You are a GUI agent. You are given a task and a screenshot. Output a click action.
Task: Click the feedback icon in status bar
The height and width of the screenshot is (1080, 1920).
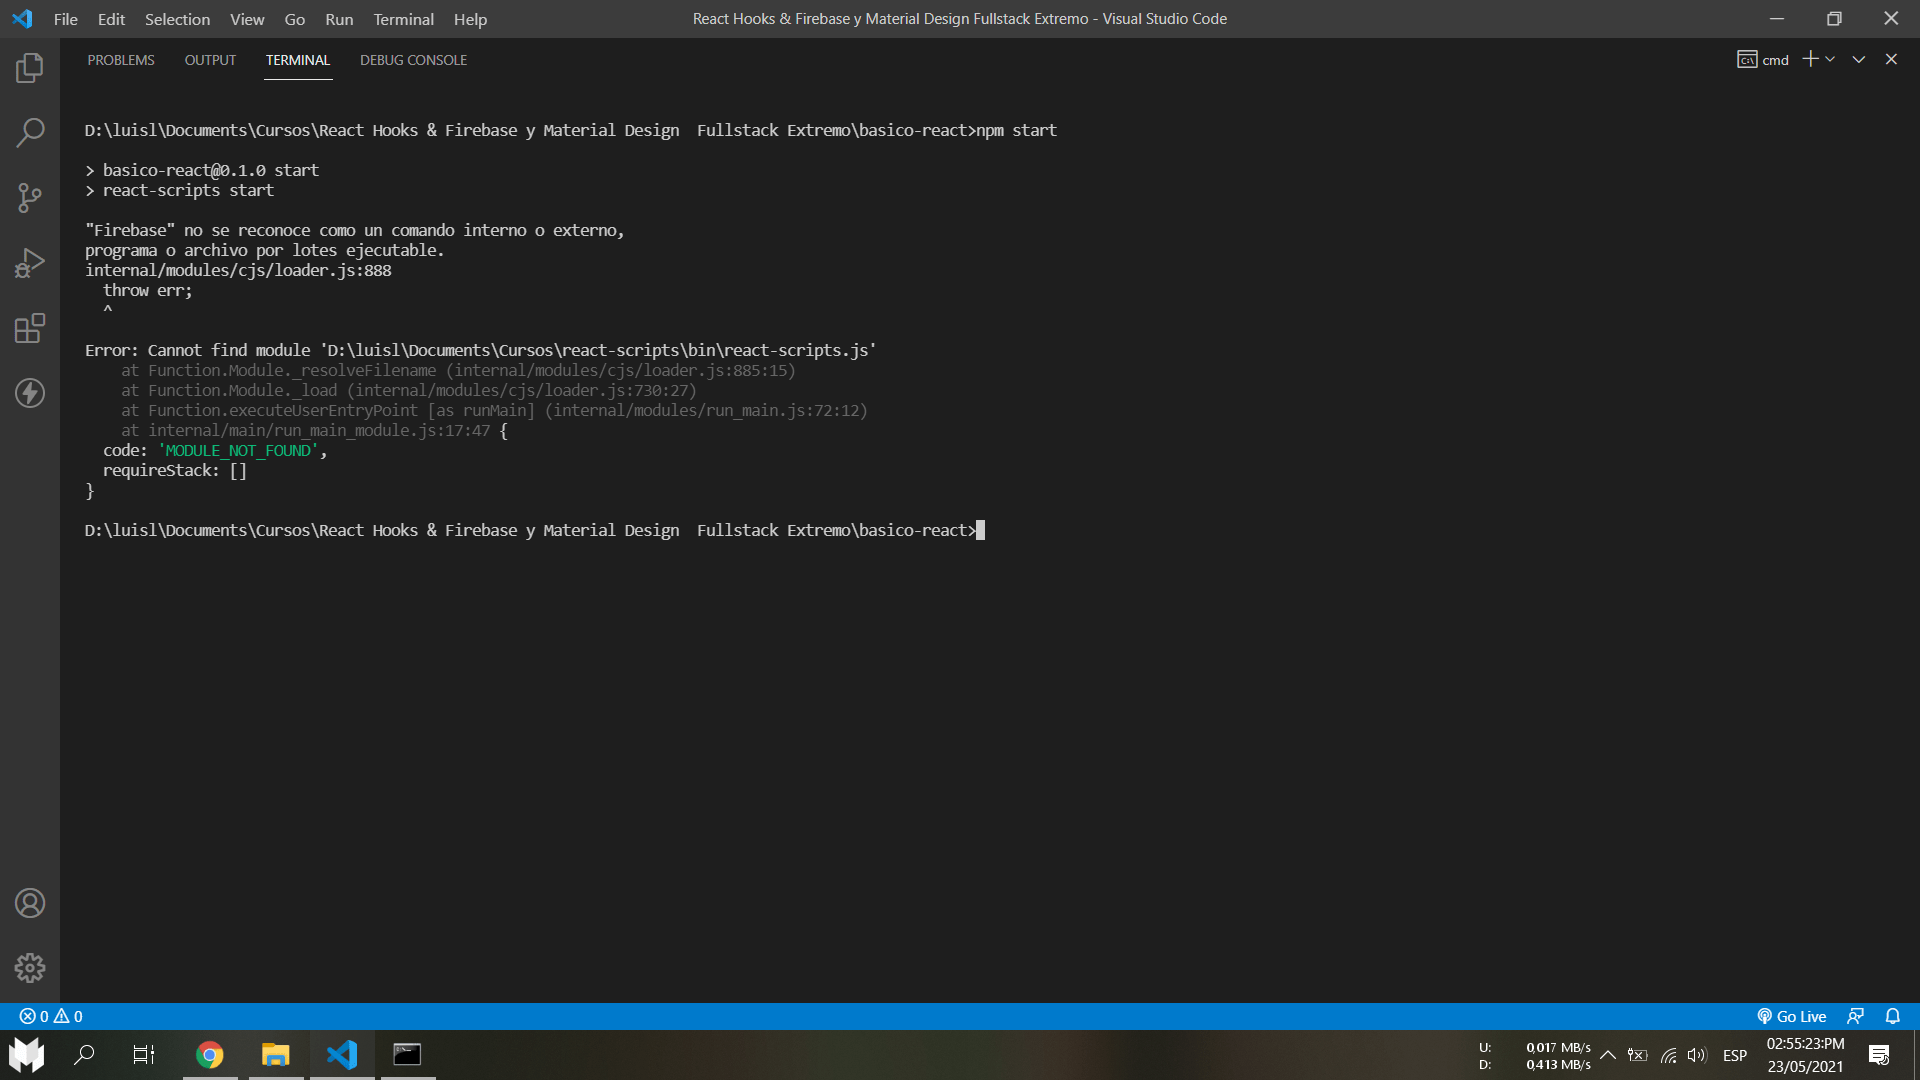(x=1855, y=1016)
